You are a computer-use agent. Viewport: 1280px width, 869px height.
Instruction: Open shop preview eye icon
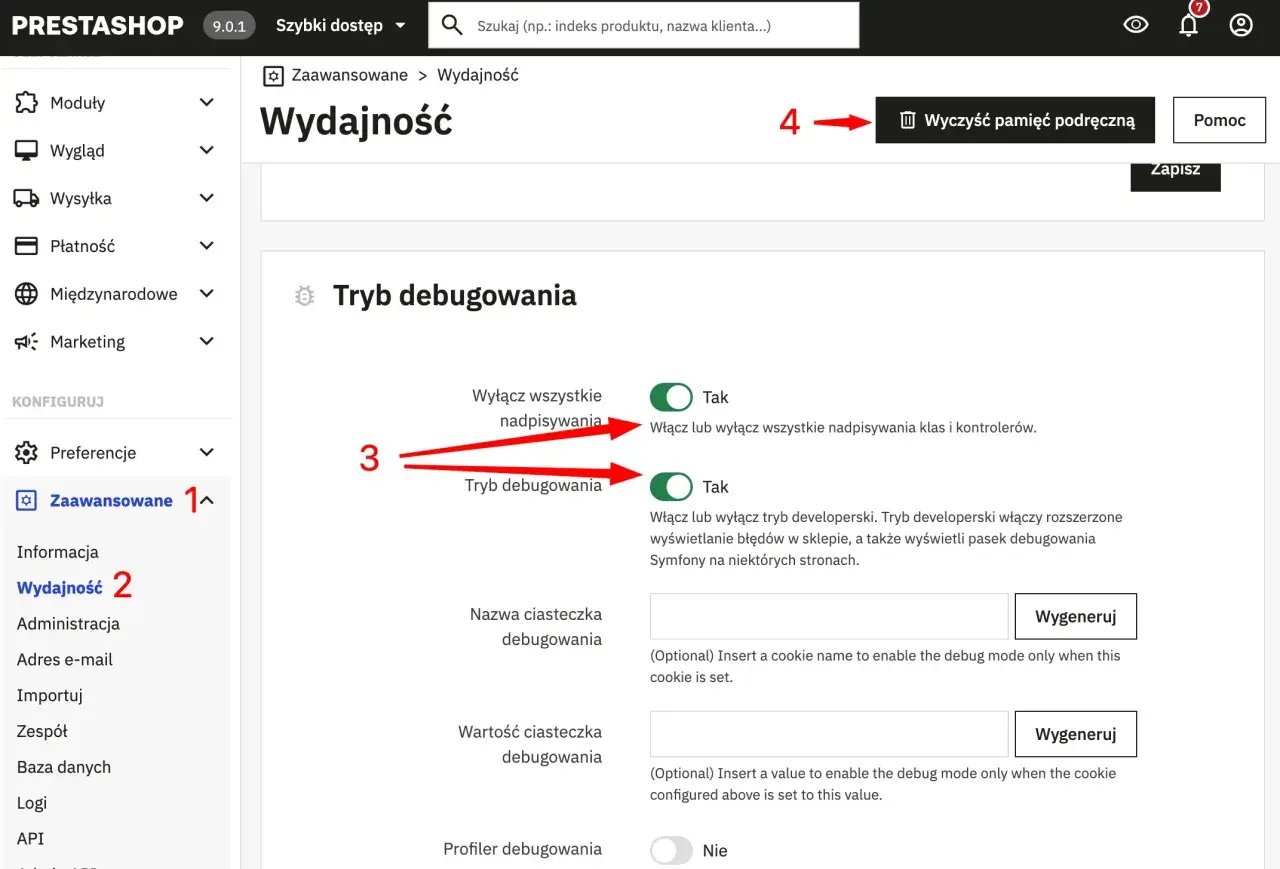coord(1136,25)
